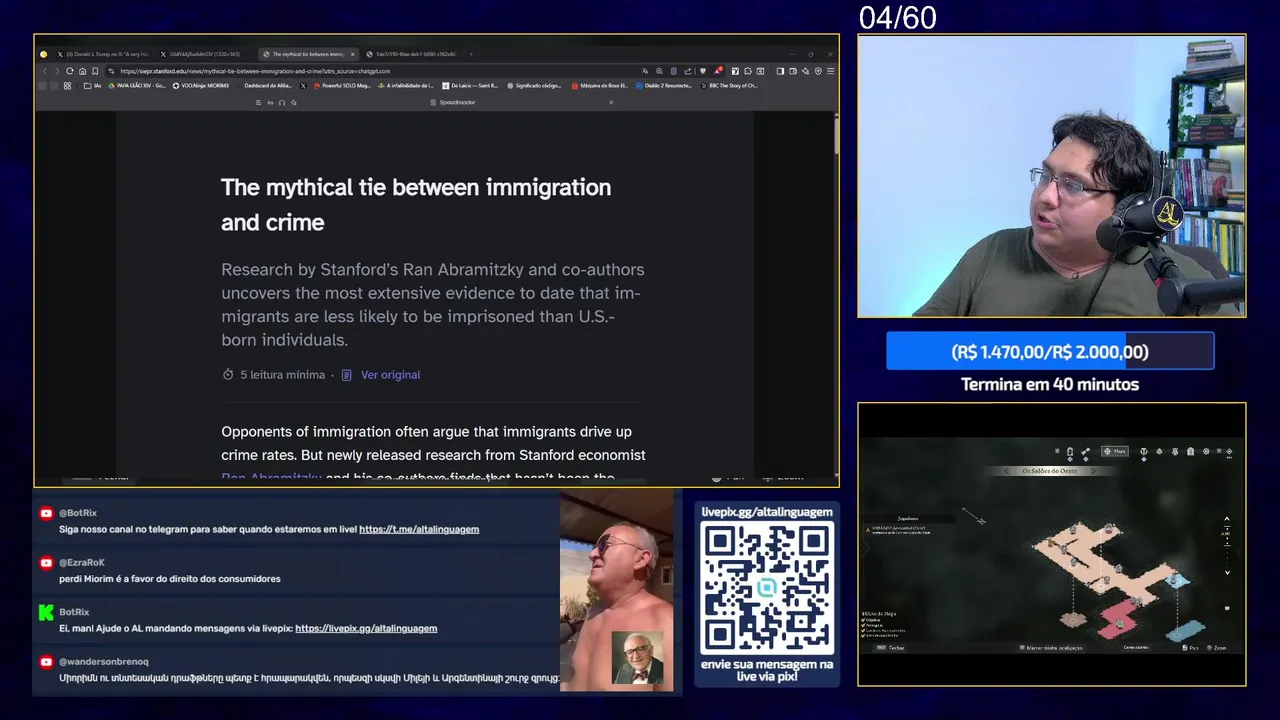Open the BBC The Story of bookmark
This screenshot has height=720, width=1280.
point(729,86)
